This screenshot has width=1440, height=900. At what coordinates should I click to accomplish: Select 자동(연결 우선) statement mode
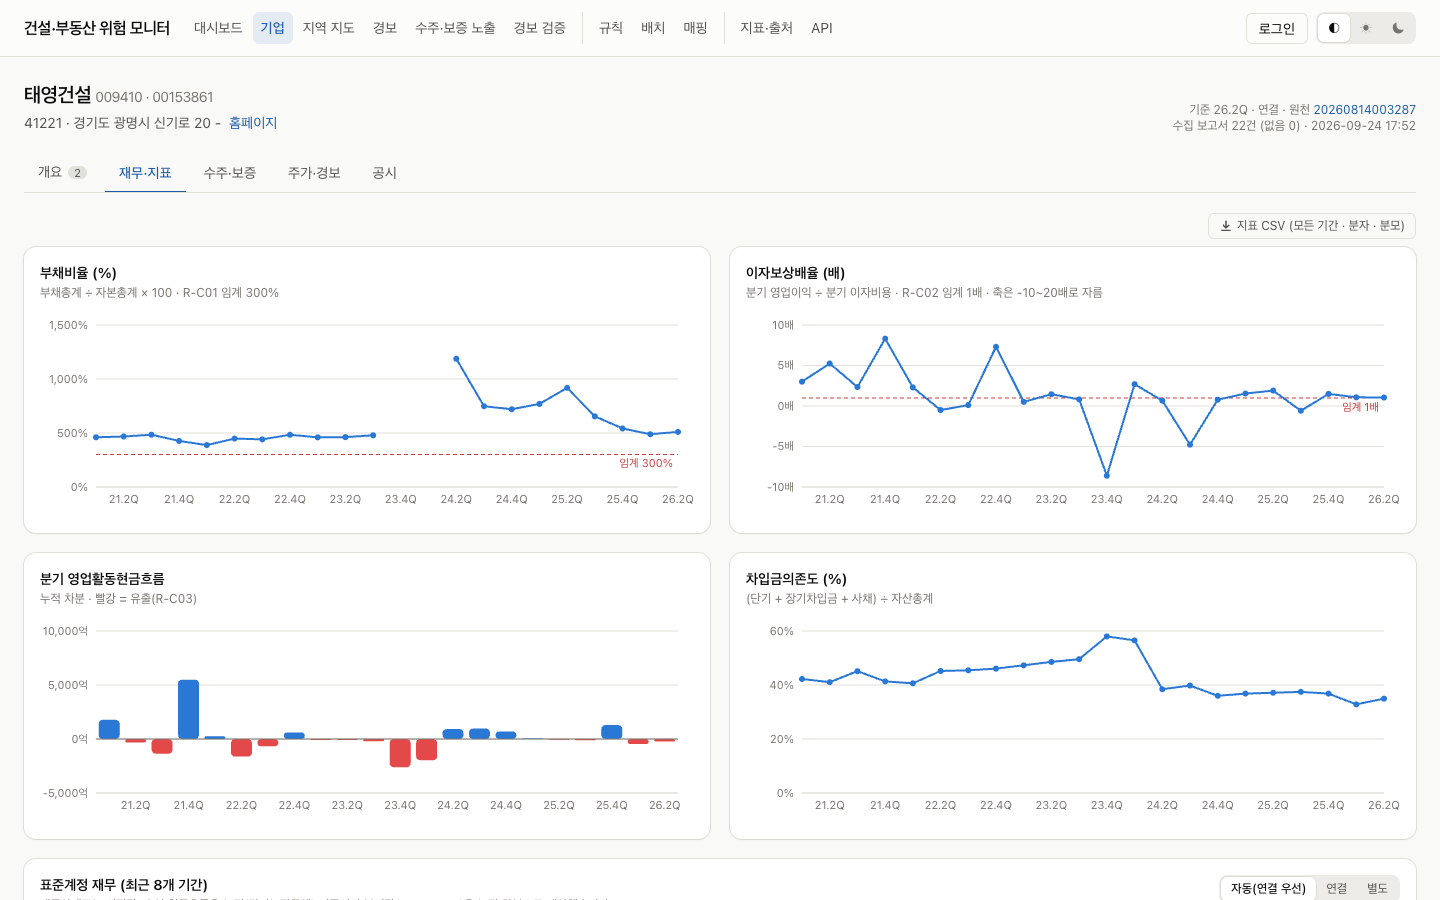coord(1268,888)
